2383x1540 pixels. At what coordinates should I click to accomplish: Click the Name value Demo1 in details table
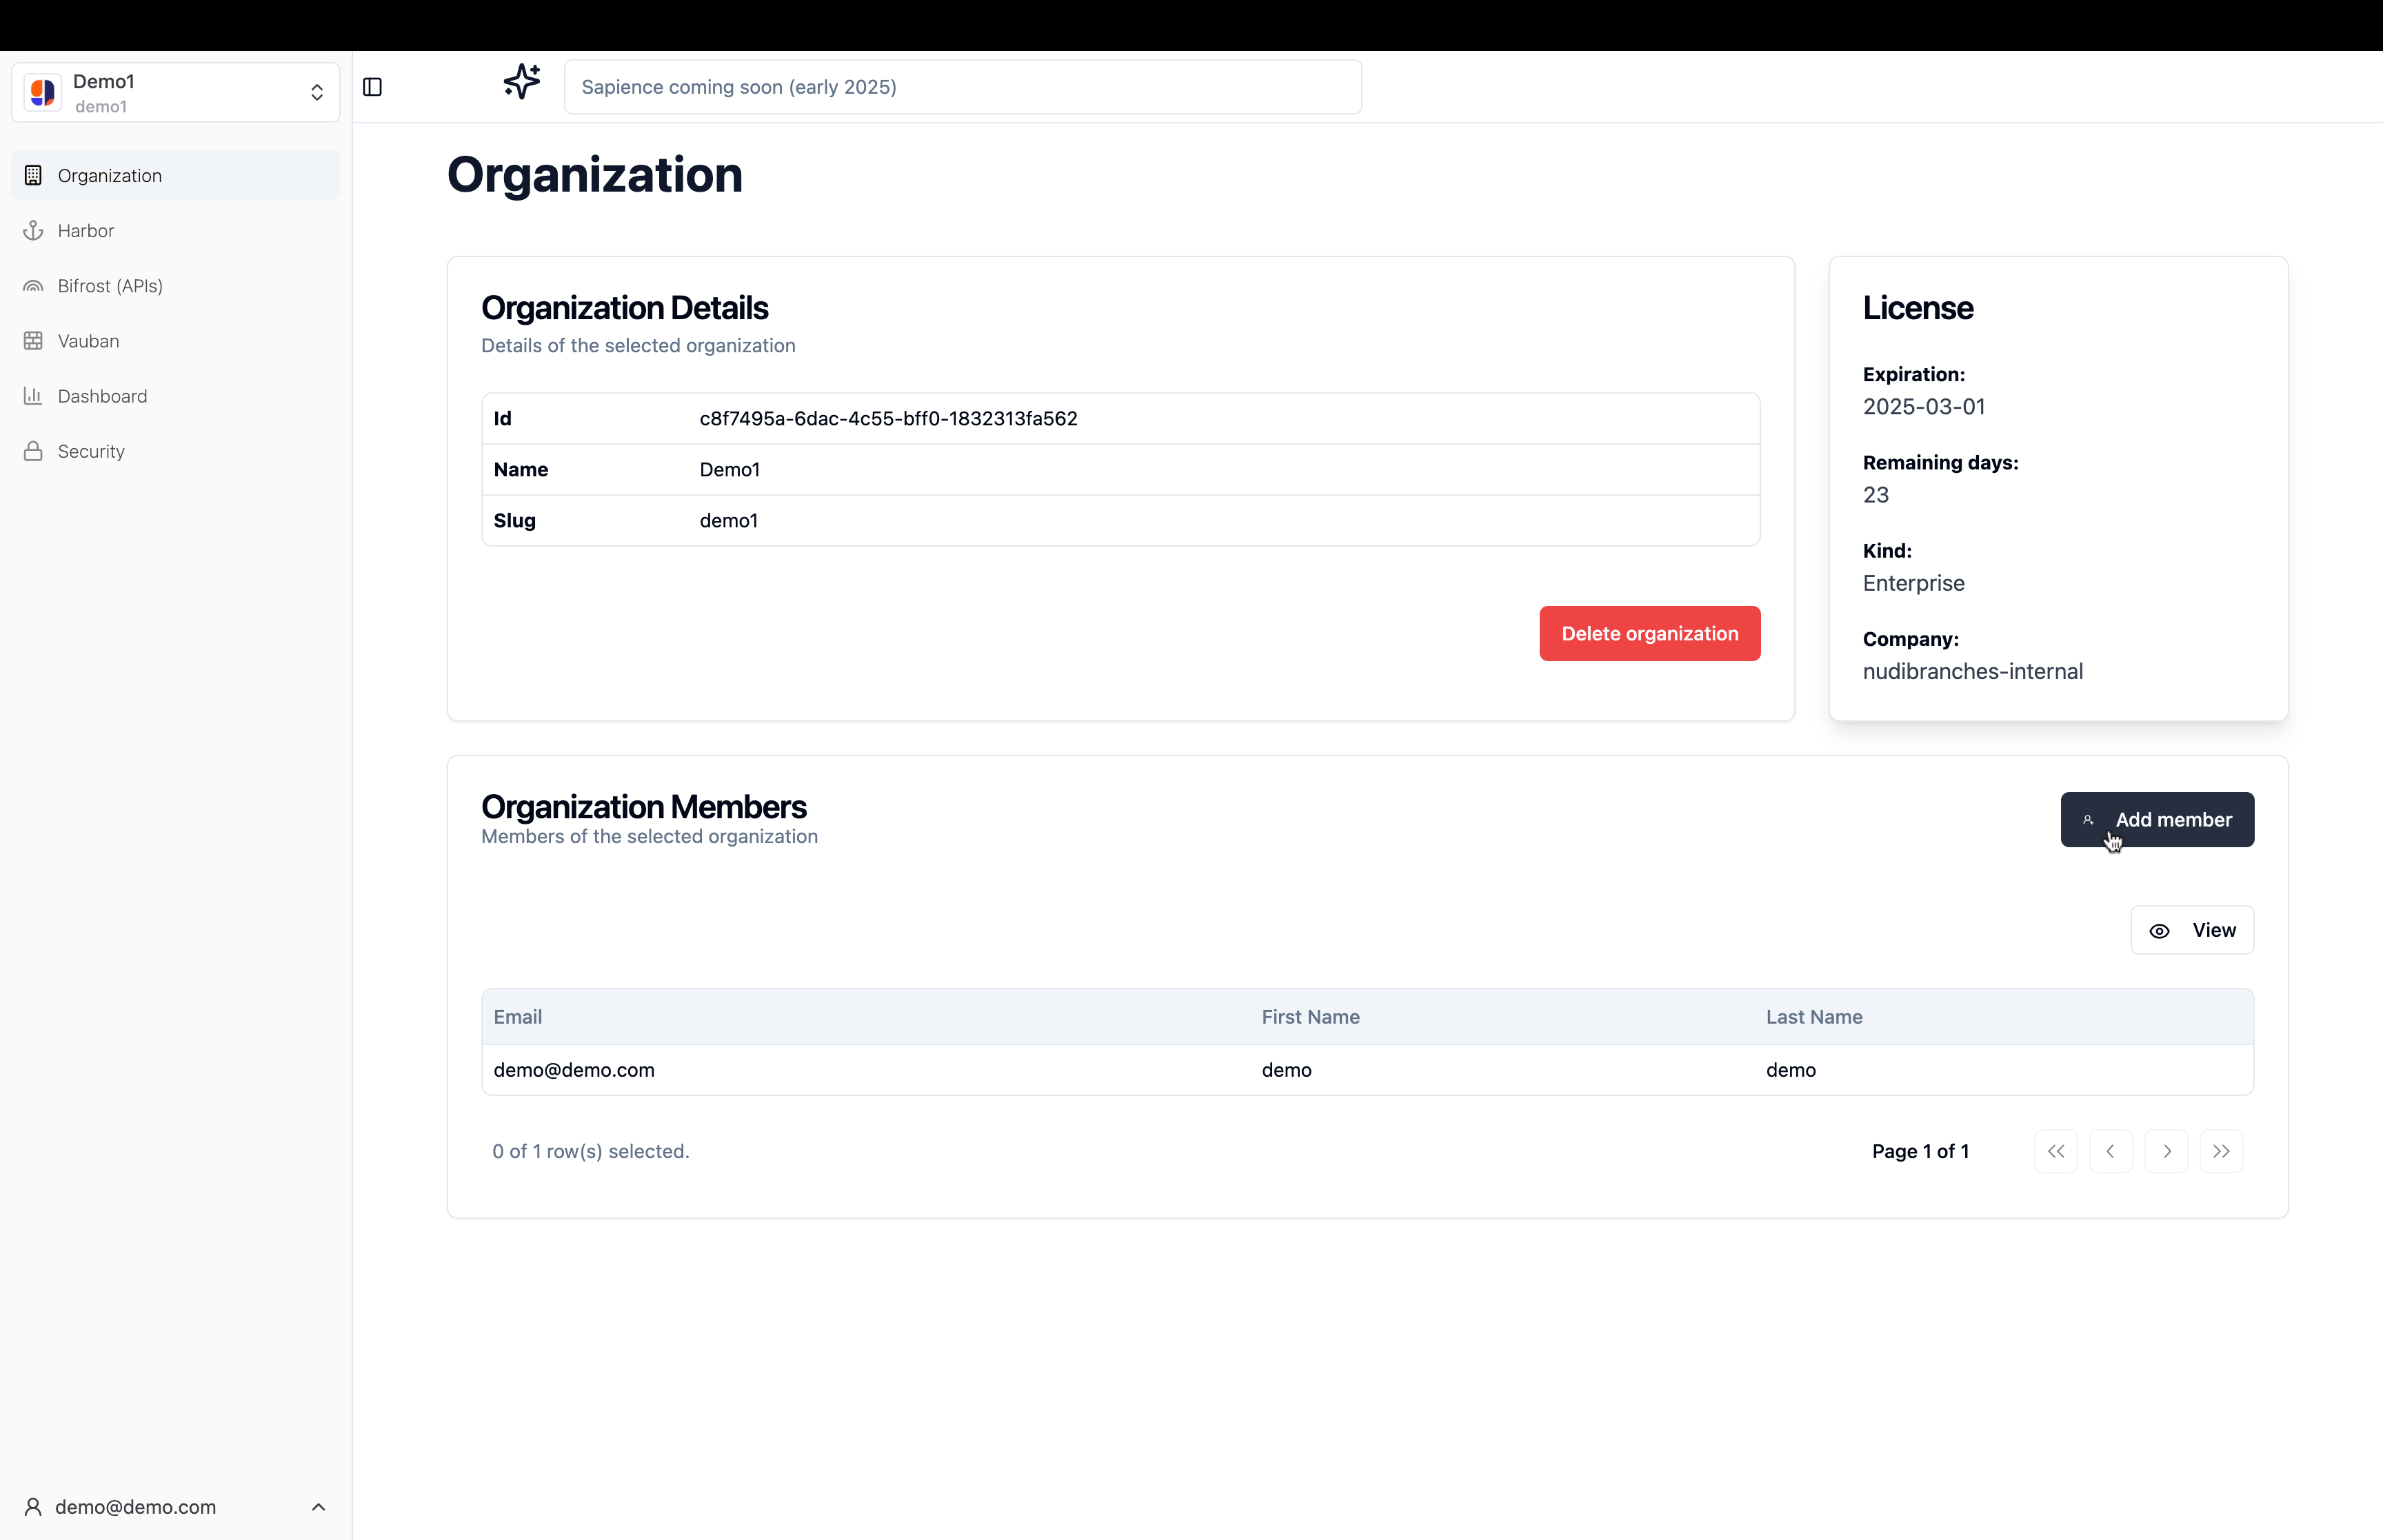(x=730, y=469)
